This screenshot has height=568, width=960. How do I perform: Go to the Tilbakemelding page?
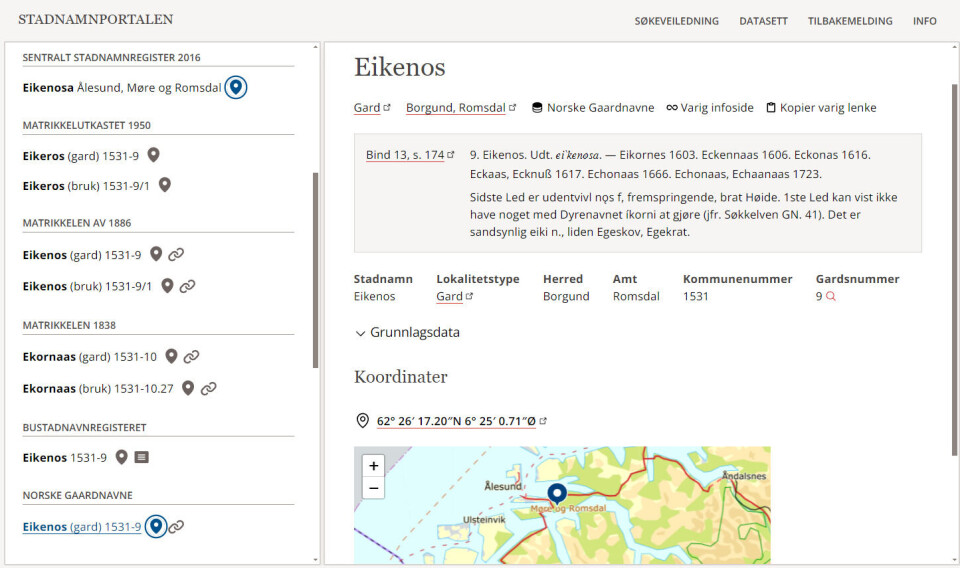(x=850, y=21)
